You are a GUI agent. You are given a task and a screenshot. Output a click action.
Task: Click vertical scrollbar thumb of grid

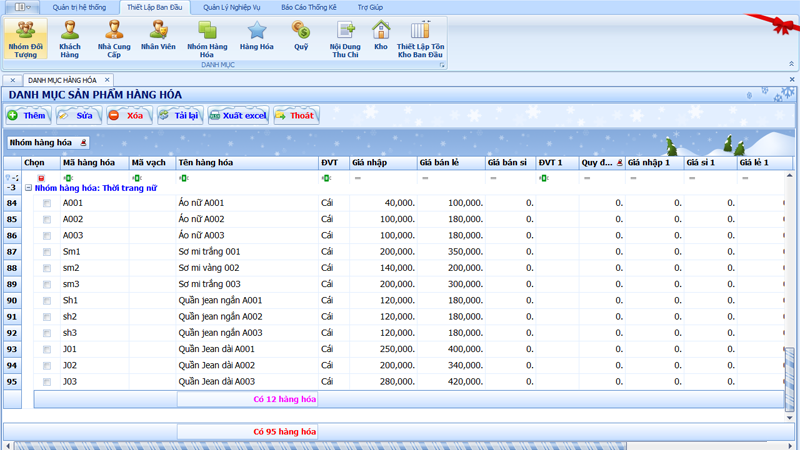(x=790, y=378)
